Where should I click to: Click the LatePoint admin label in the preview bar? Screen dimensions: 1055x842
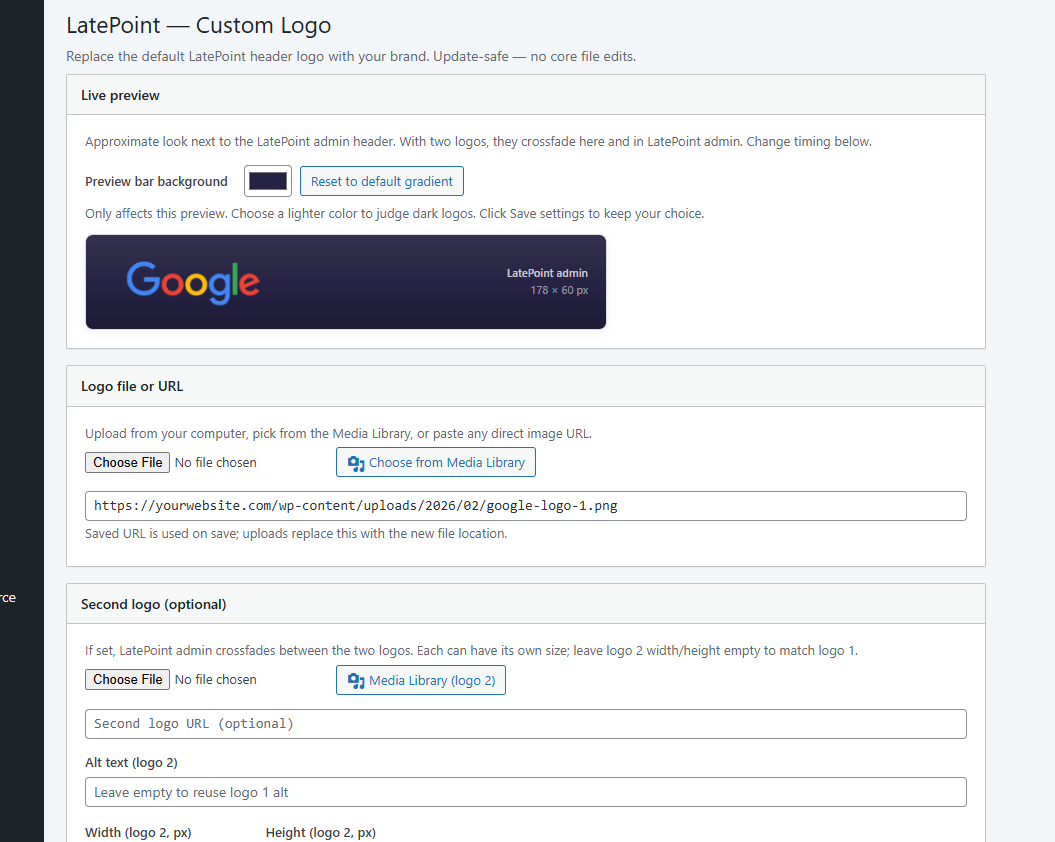[x=547, y=272]
